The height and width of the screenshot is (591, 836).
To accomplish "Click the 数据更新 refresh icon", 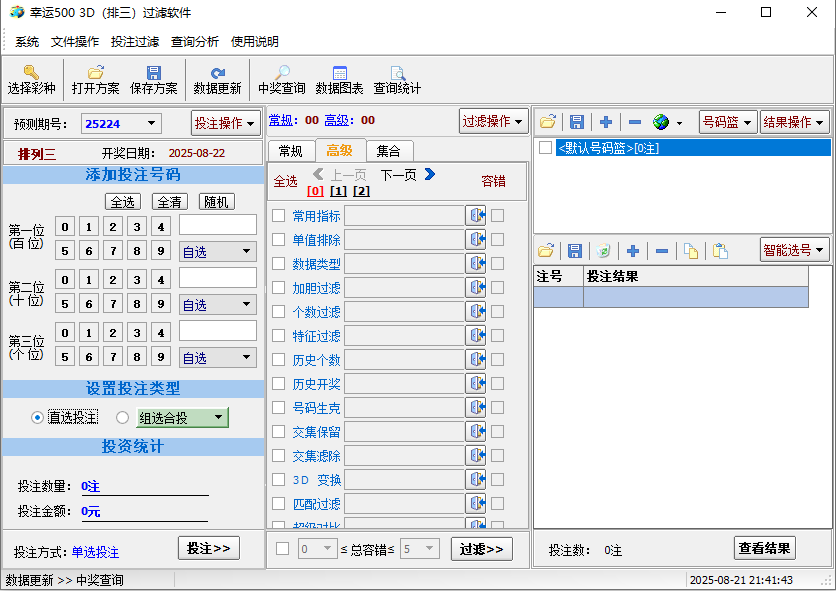I will 217,73.
